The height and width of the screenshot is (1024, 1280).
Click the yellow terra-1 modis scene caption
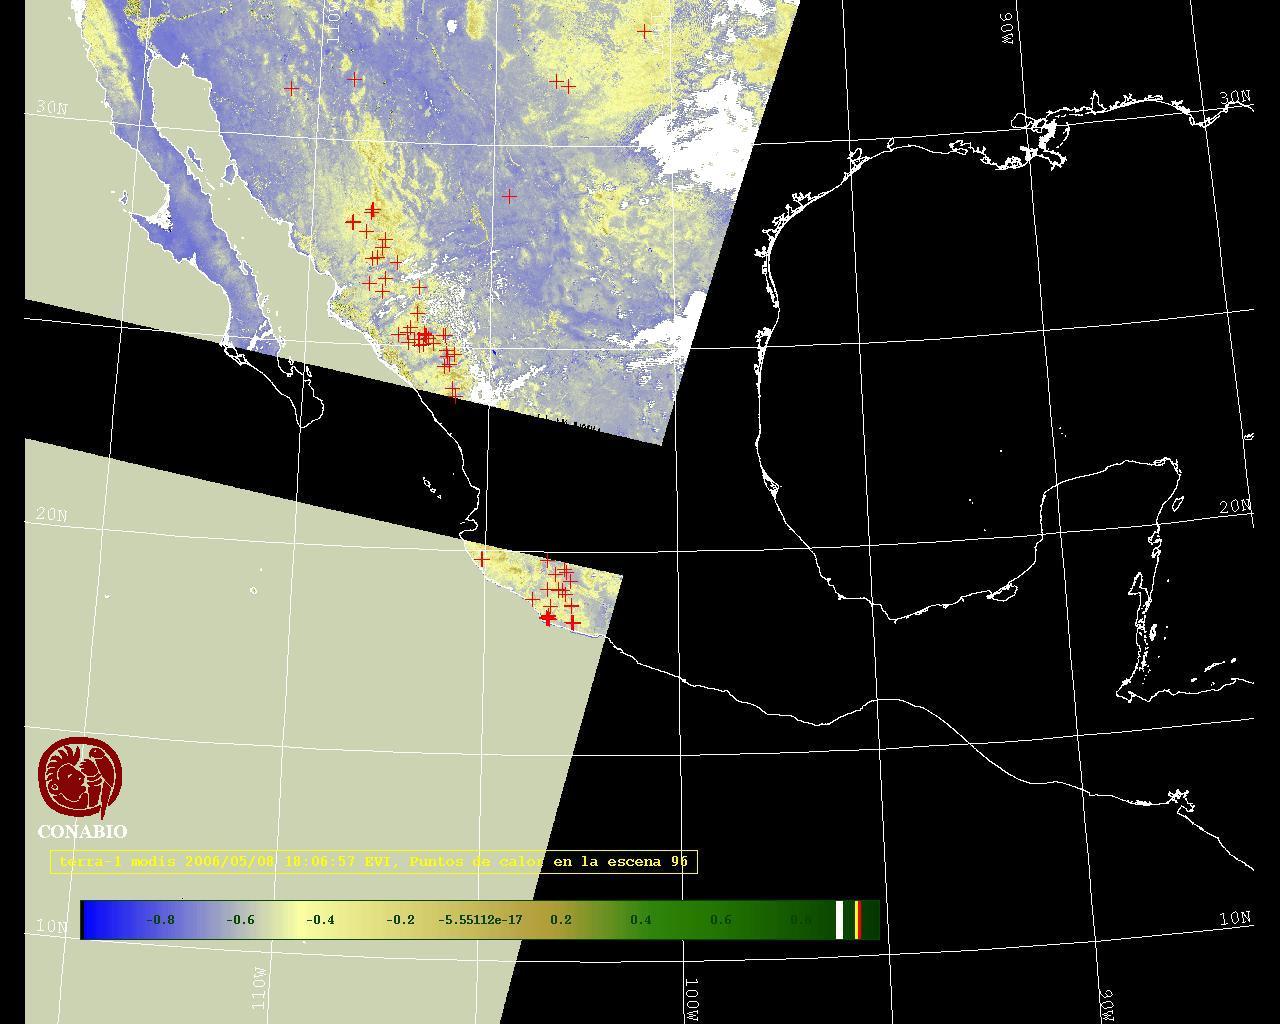[x=373, y=861]
